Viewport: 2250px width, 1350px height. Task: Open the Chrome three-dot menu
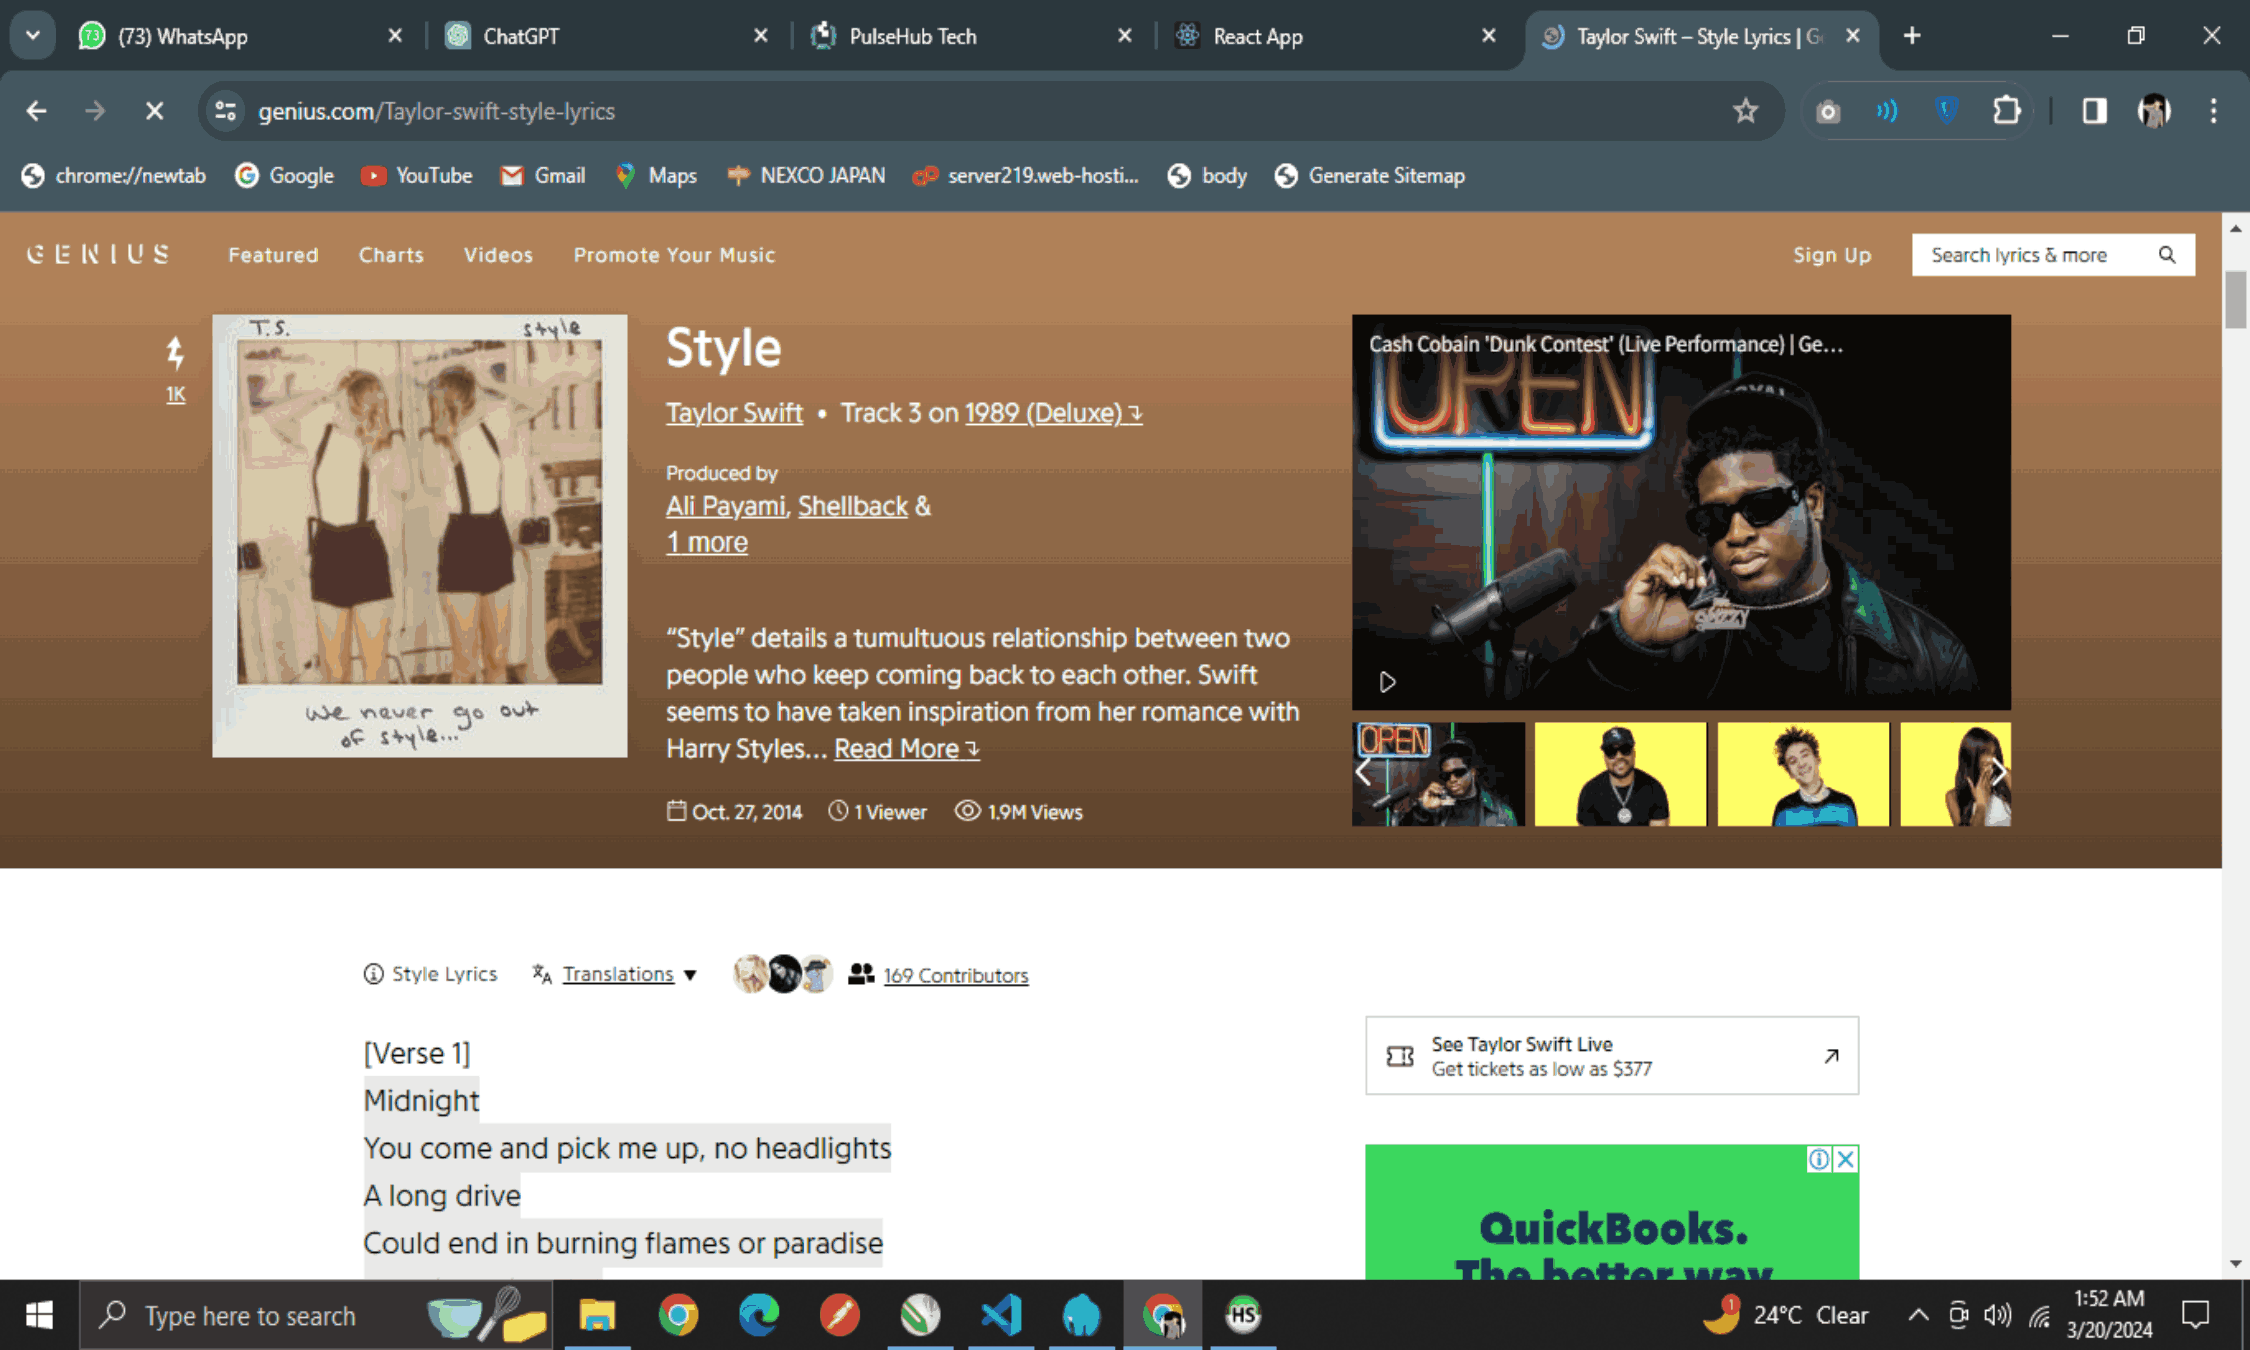pyautogui.click(x=2213, y=111)
